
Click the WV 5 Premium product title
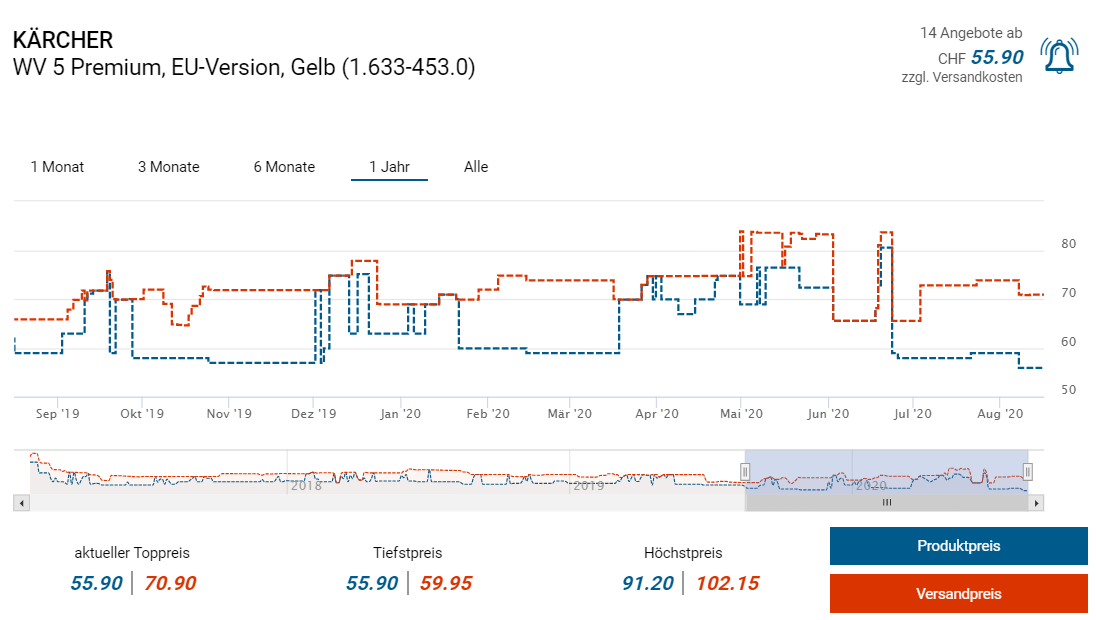243,68
